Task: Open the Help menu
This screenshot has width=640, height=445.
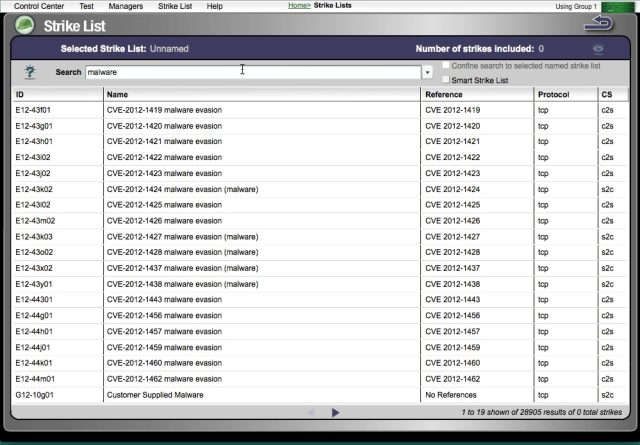Action: pyautogui.click(x=215, y=6)
